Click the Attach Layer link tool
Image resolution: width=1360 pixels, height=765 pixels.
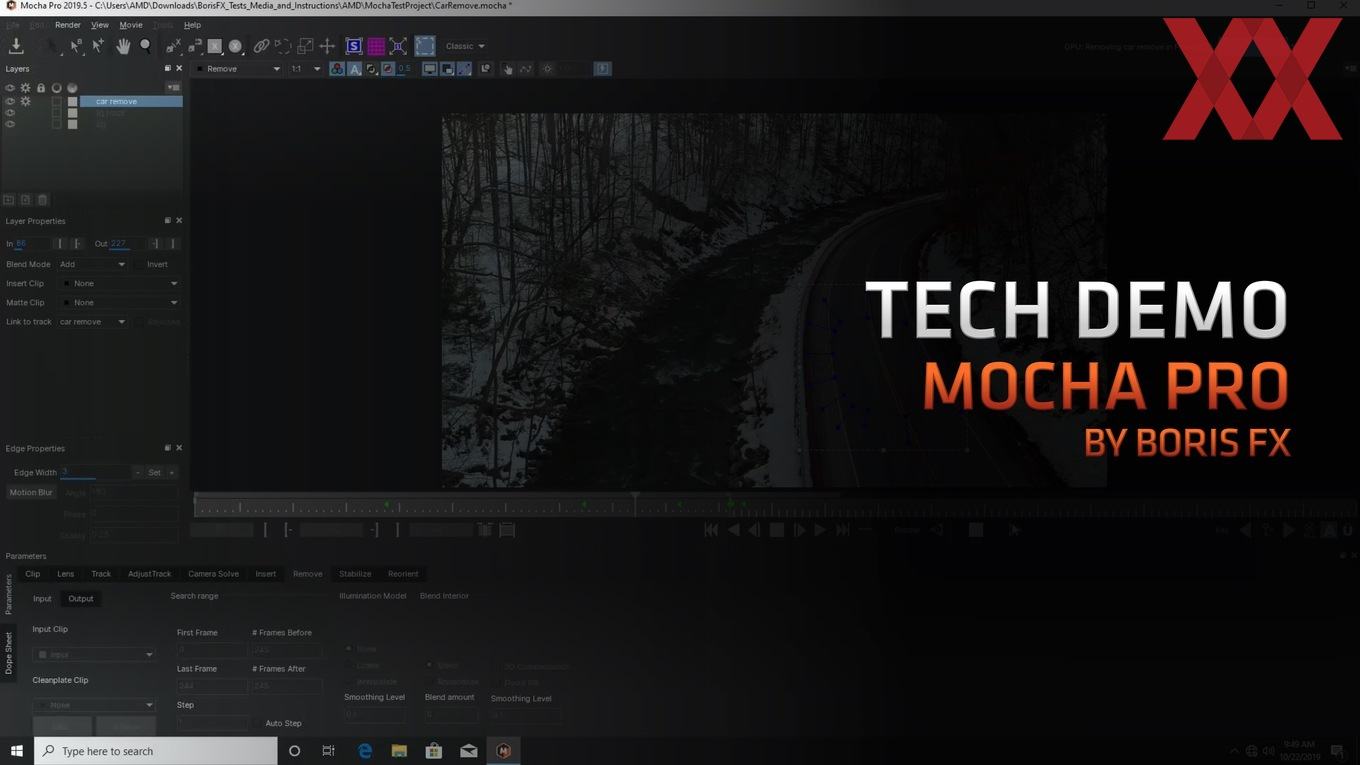click(261, 46)
